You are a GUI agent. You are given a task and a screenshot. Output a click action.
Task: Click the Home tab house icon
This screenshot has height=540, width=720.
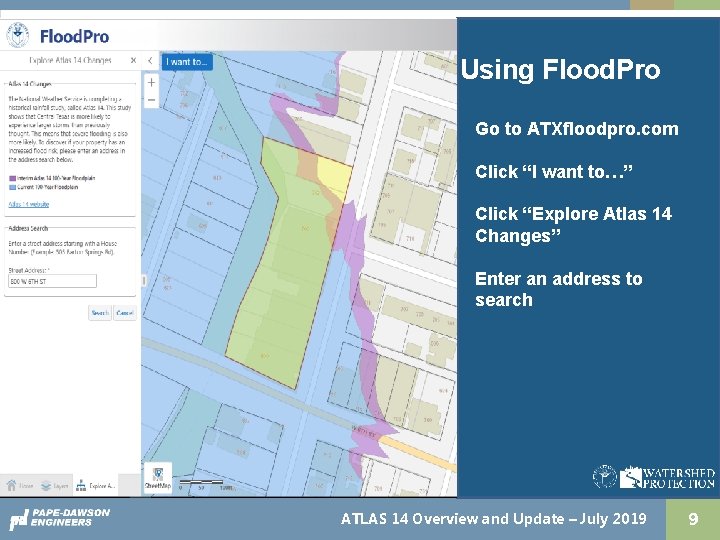point(11,485)
